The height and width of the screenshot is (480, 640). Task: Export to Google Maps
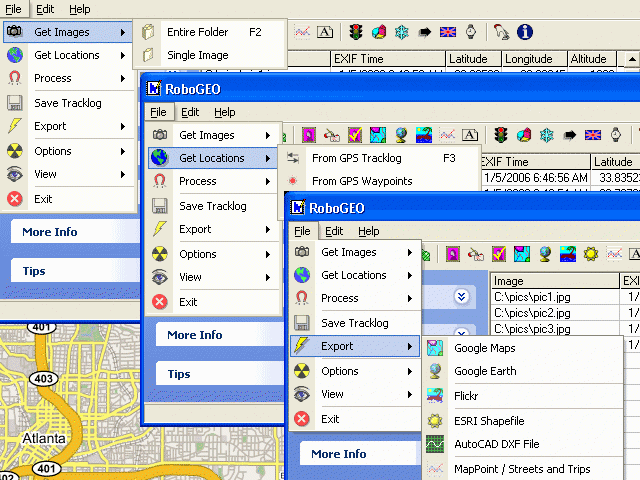[524, 348]
